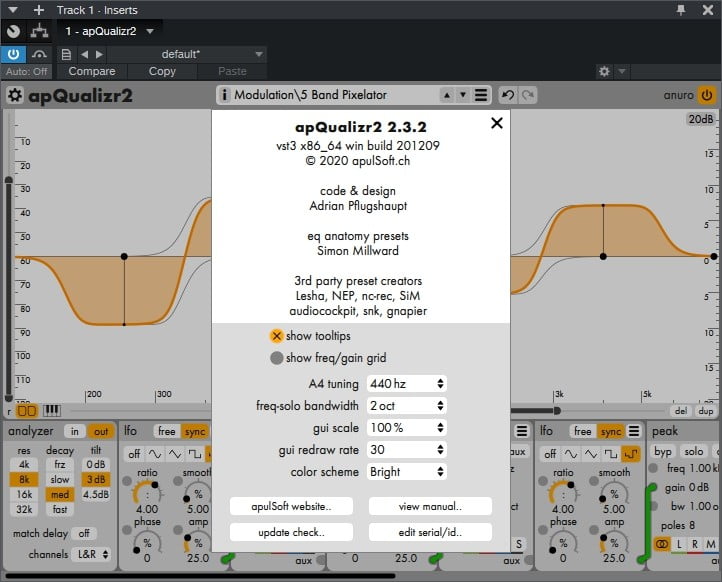
Task: Select 4.5dB analyzer tilt
Action: click(96, 495)
